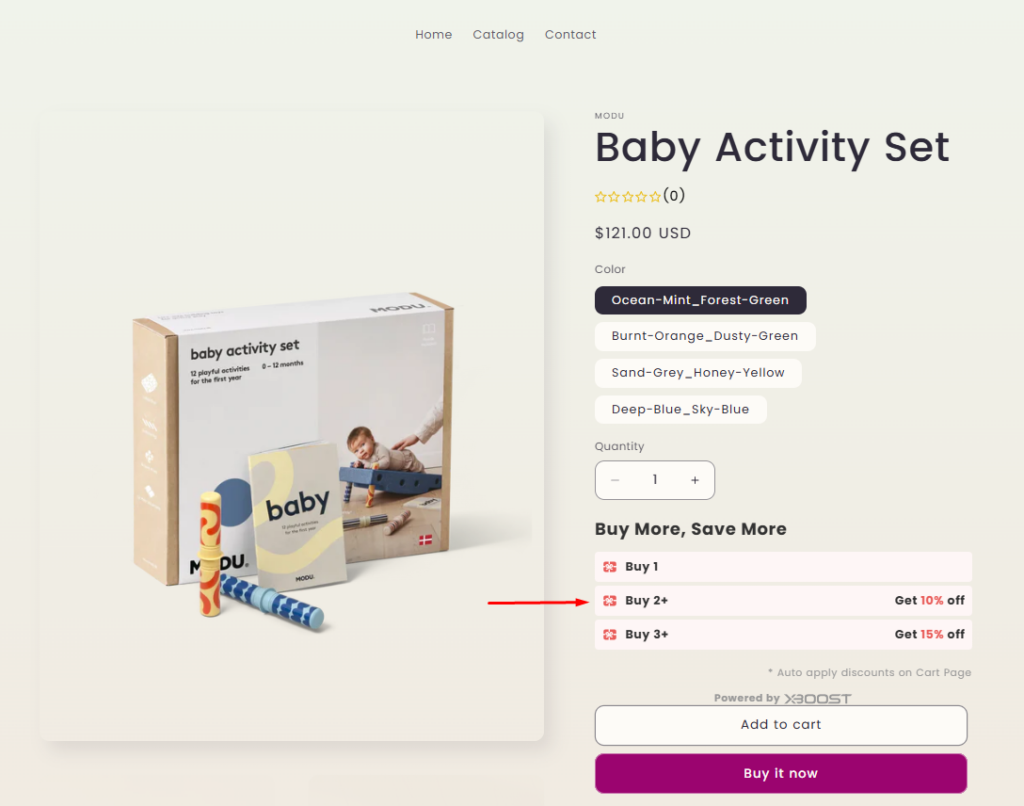Click the star rating icons
This screenshot has width=1024, height=806.
(628, 197)
